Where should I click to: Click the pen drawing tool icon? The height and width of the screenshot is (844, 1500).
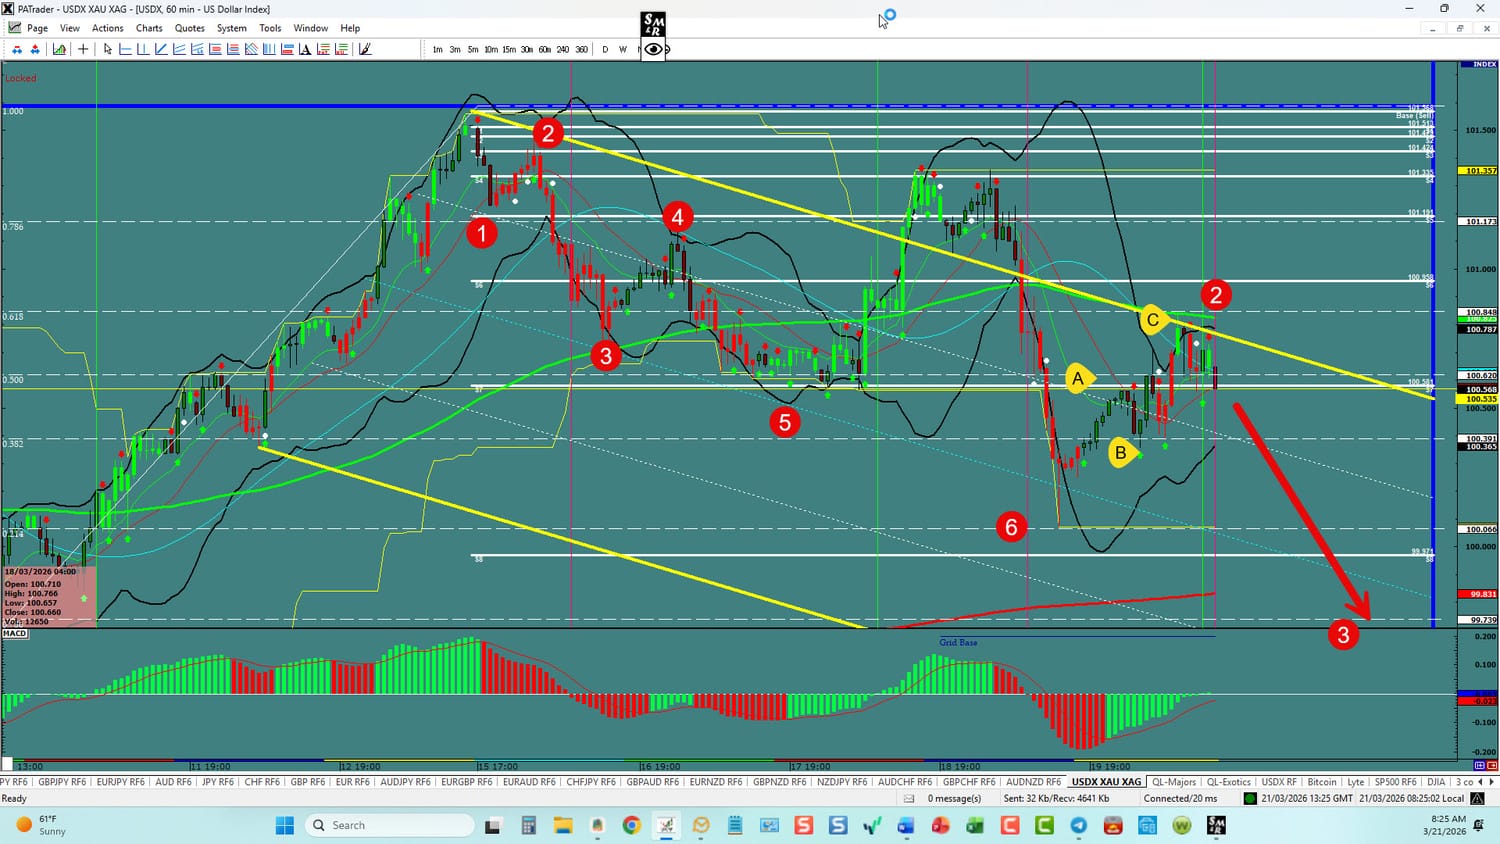tap(365, 49)
